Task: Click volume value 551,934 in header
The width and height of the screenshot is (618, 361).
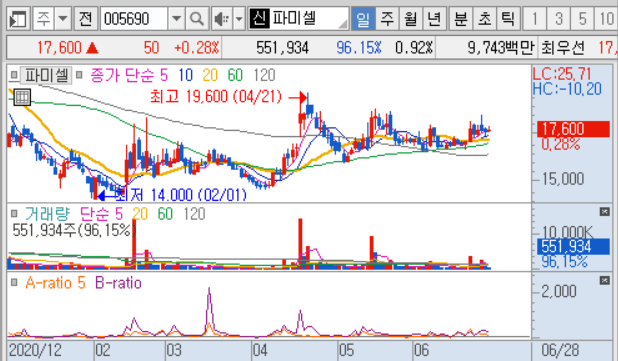Action: [282, 48]
